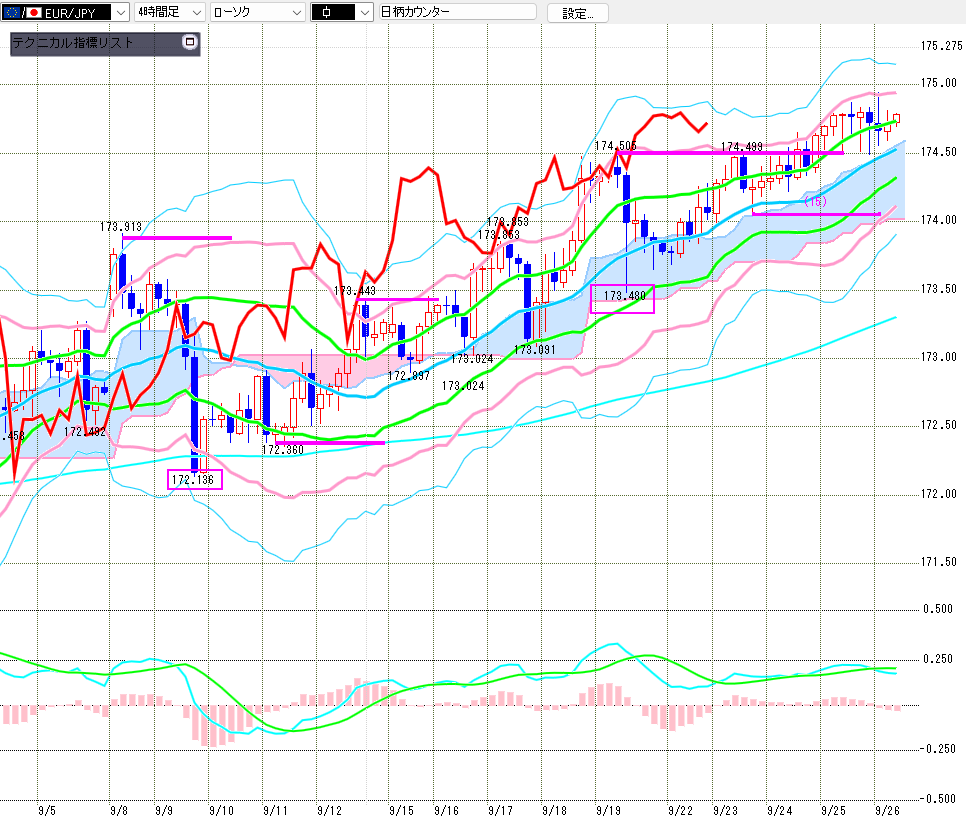Viewport: 966px width, 819px height.
Task: Click expand icon on テクニカル指標リスト panel
Action: point(190,43)
